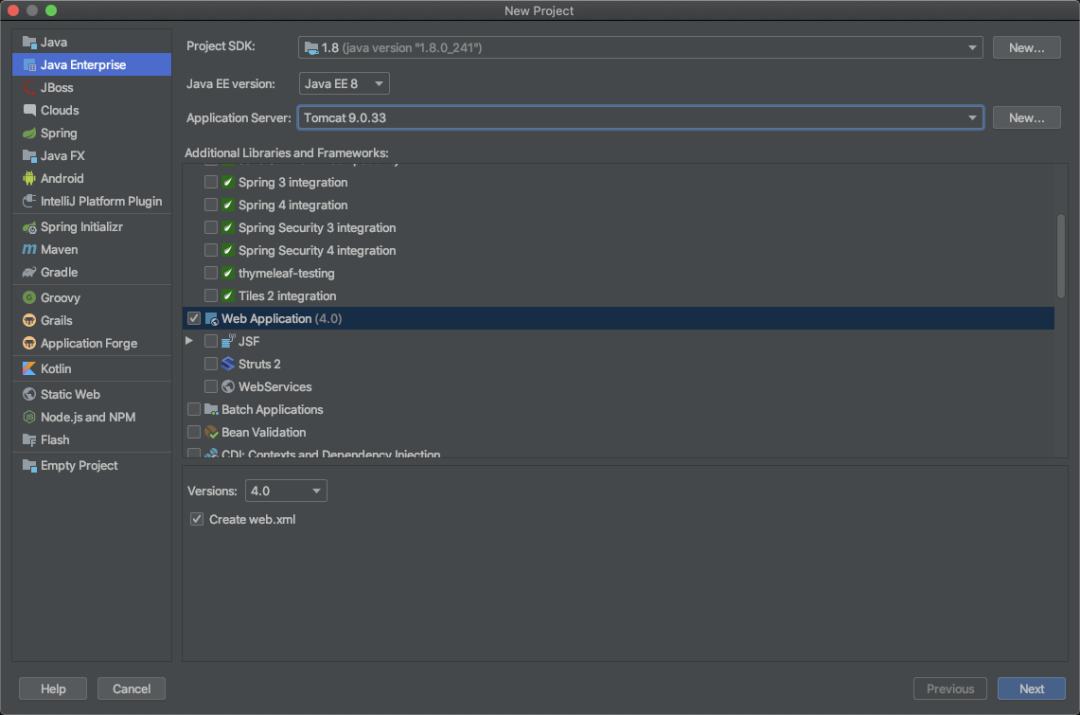Click the Application Forge icon
The image size is (1080, 715).
pos(29,343)
